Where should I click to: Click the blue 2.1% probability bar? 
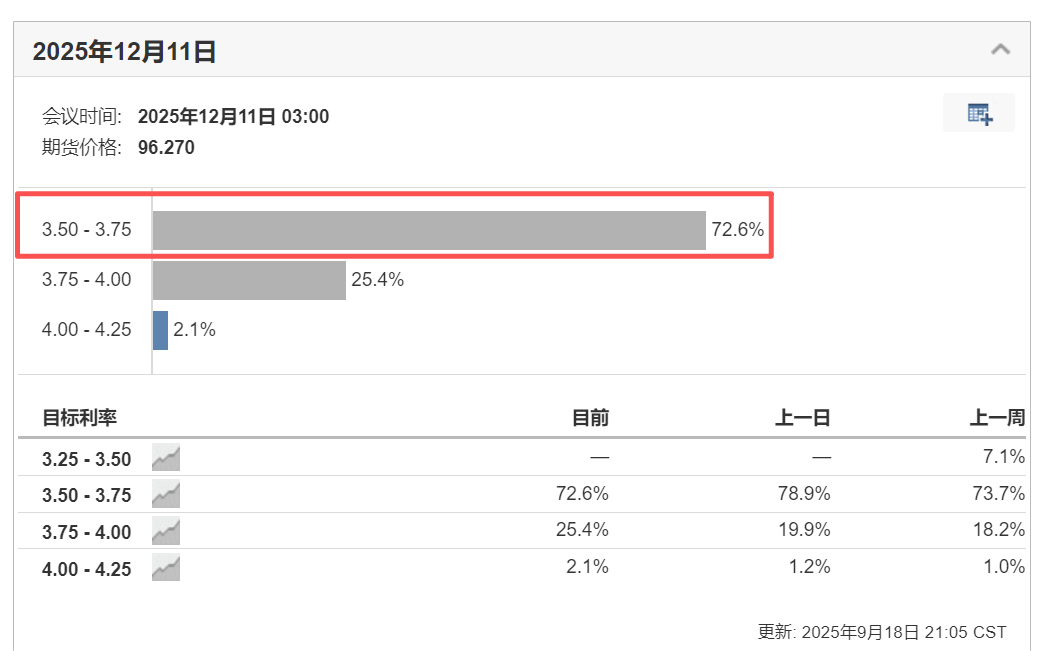coord(161,330)
